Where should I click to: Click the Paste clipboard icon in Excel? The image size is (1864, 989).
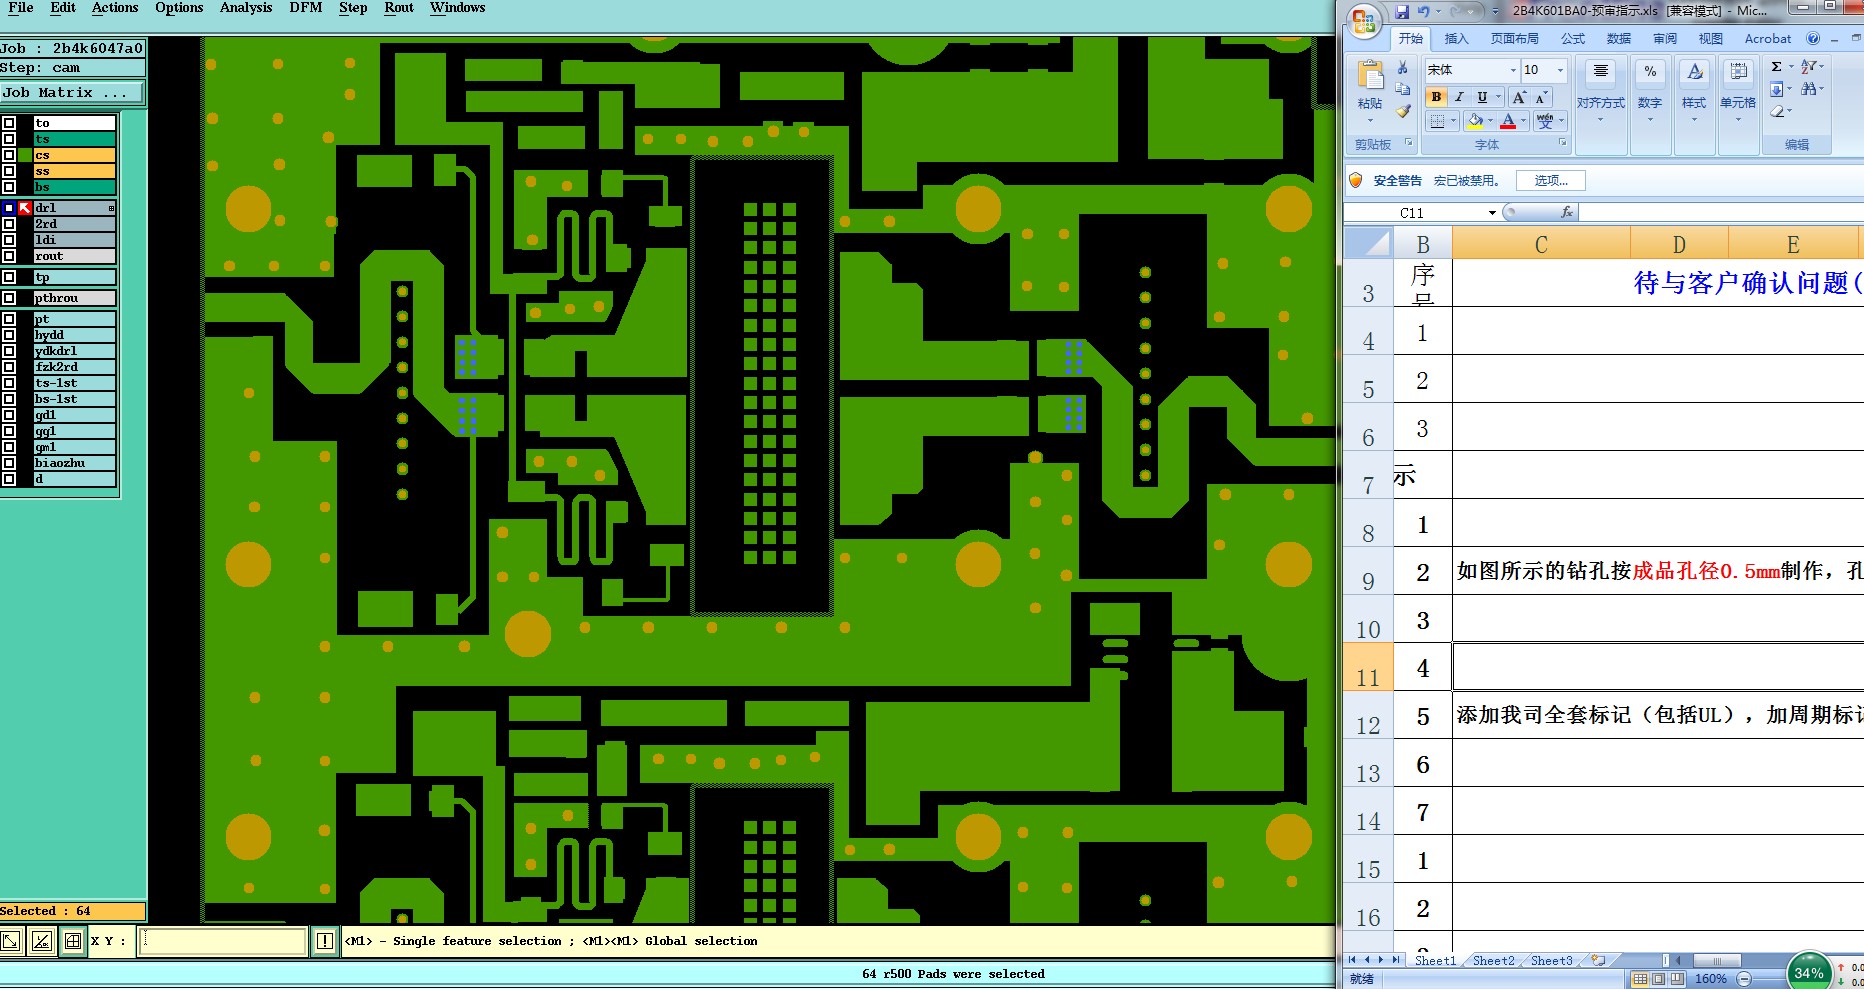(1370, 75)
